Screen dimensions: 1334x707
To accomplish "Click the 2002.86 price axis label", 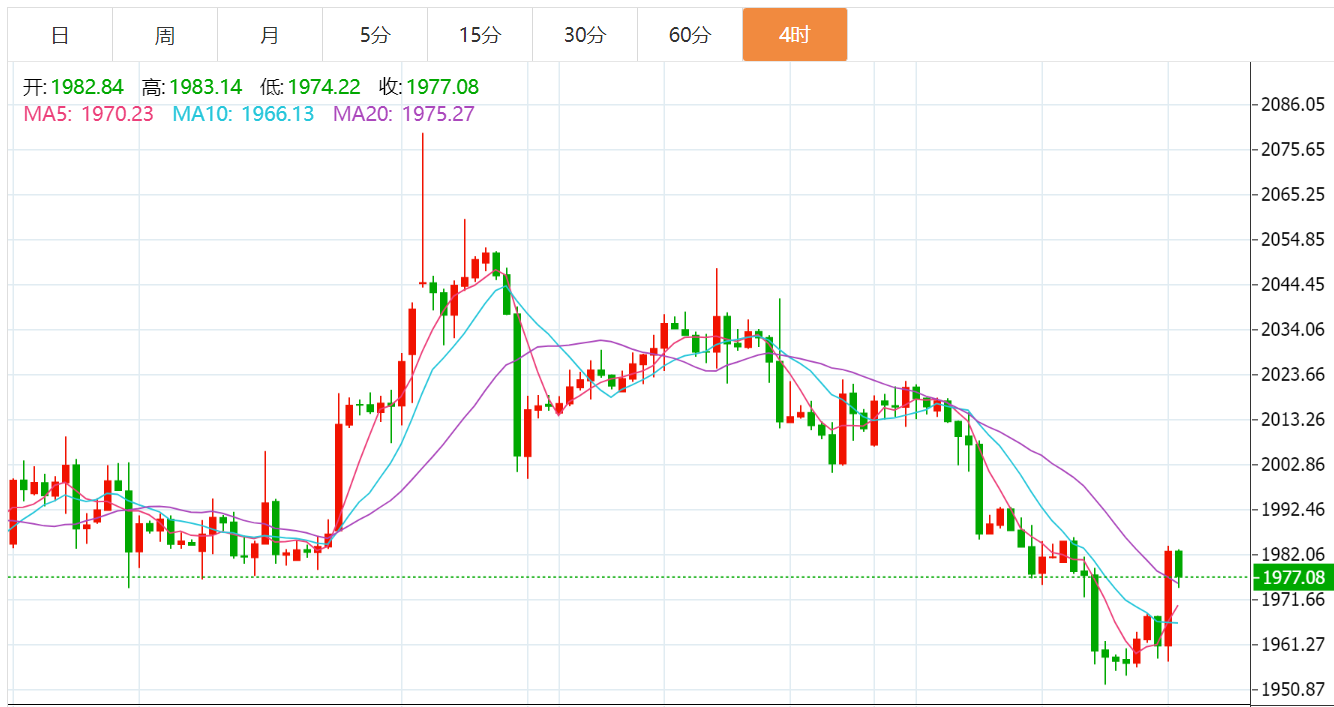I will tap(1293, 464).
